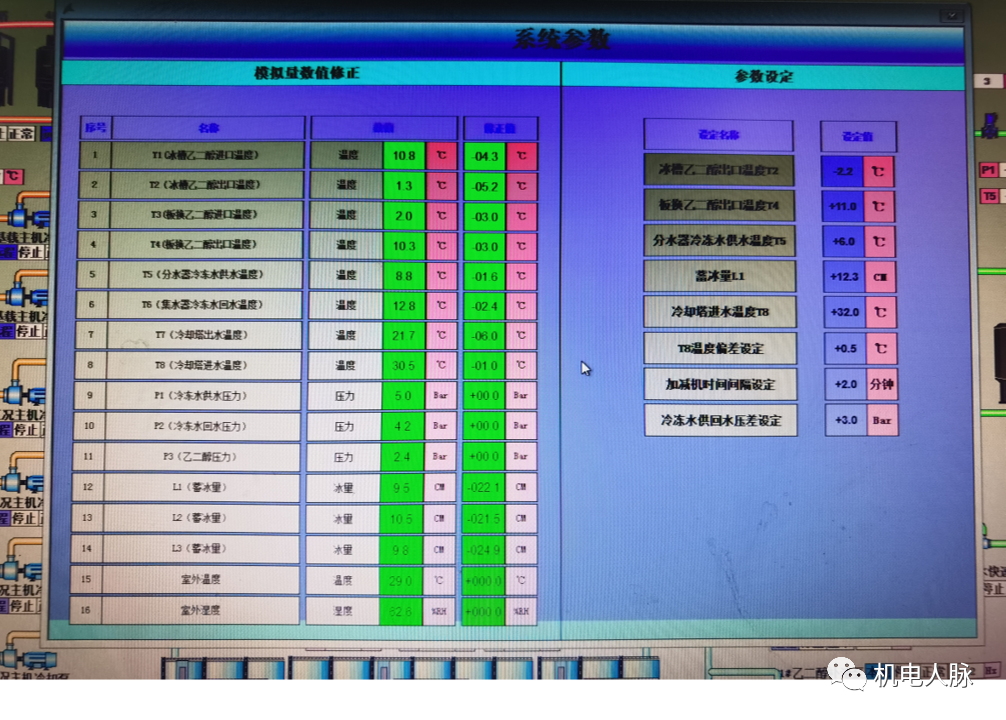This screenshot has height=720, width=1006.
Task: Select setpoint +12.3 for 蓄冰量L1
Action: click(x=845, y=277)
